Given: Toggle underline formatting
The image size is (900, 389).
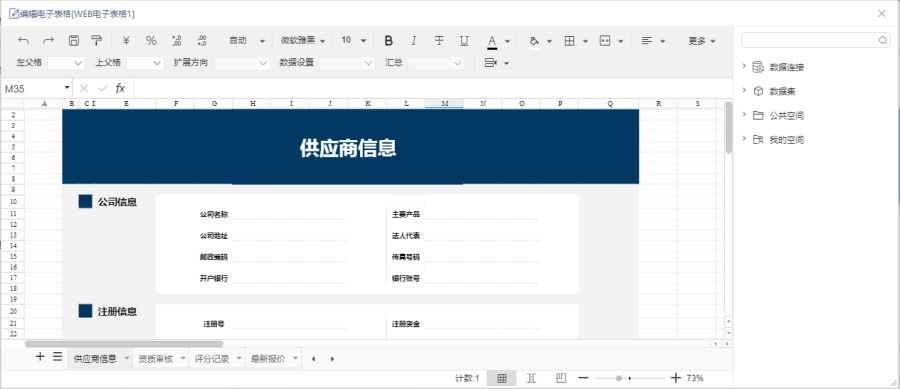Looking at the screenshot, I should coord(464,41).
